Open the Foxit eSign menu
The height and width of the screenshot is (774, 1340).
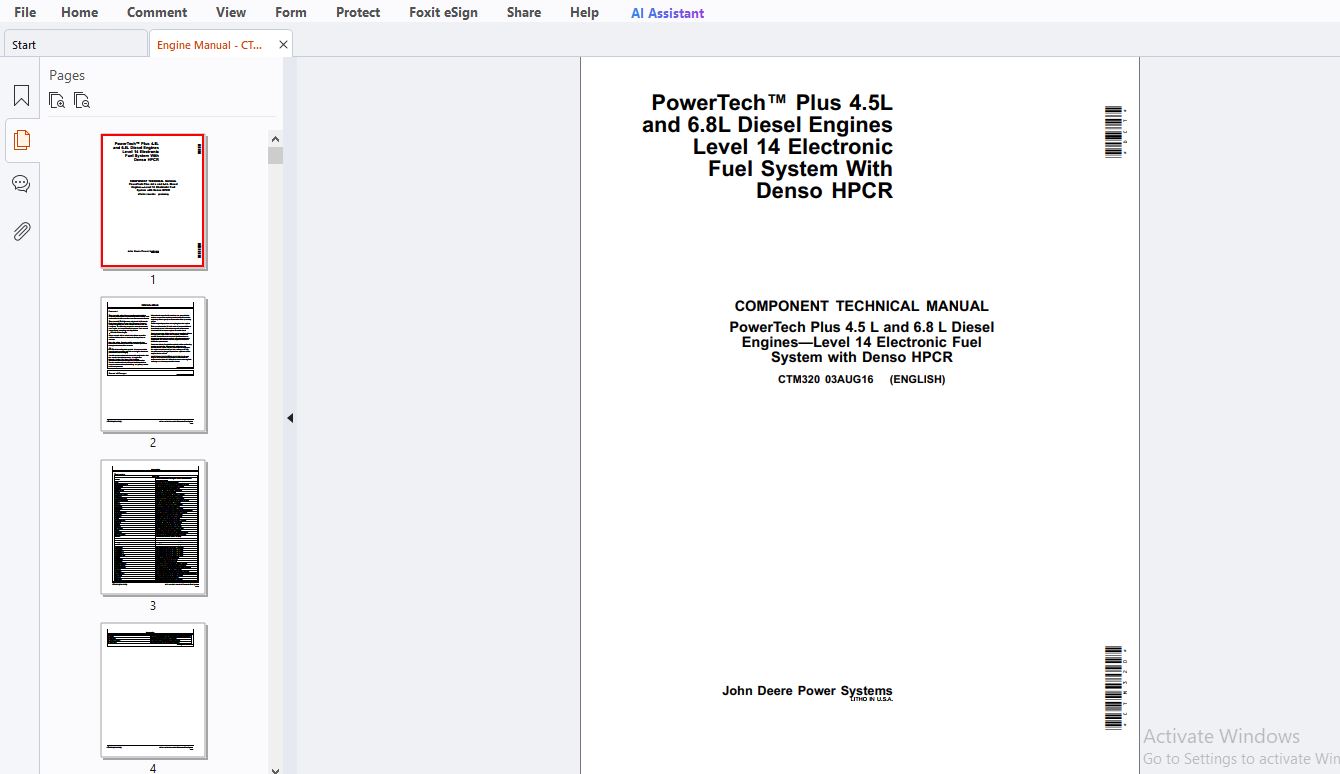(x=443, y=12)
